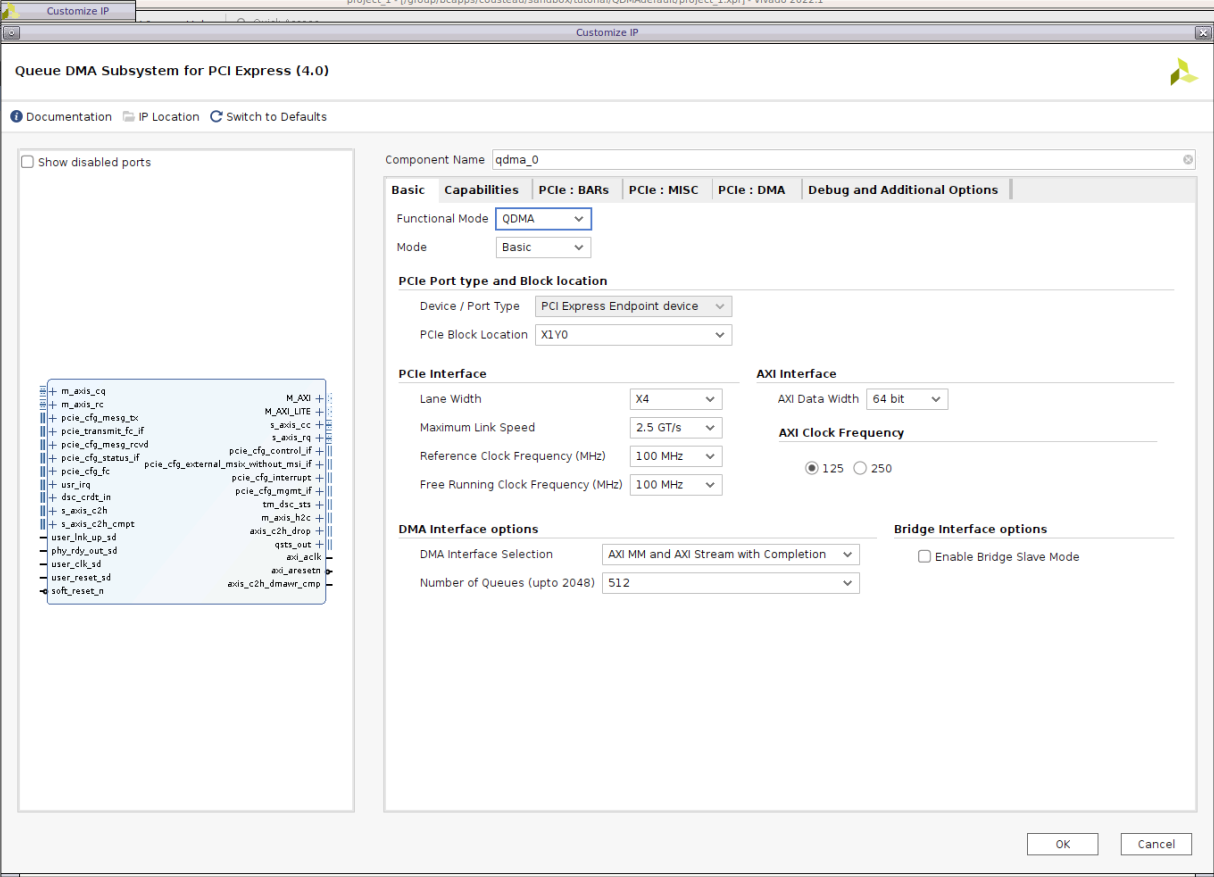Click the Switch to Defaults refresh icon
Screen dimensions: 1214x877
[215, 116]
